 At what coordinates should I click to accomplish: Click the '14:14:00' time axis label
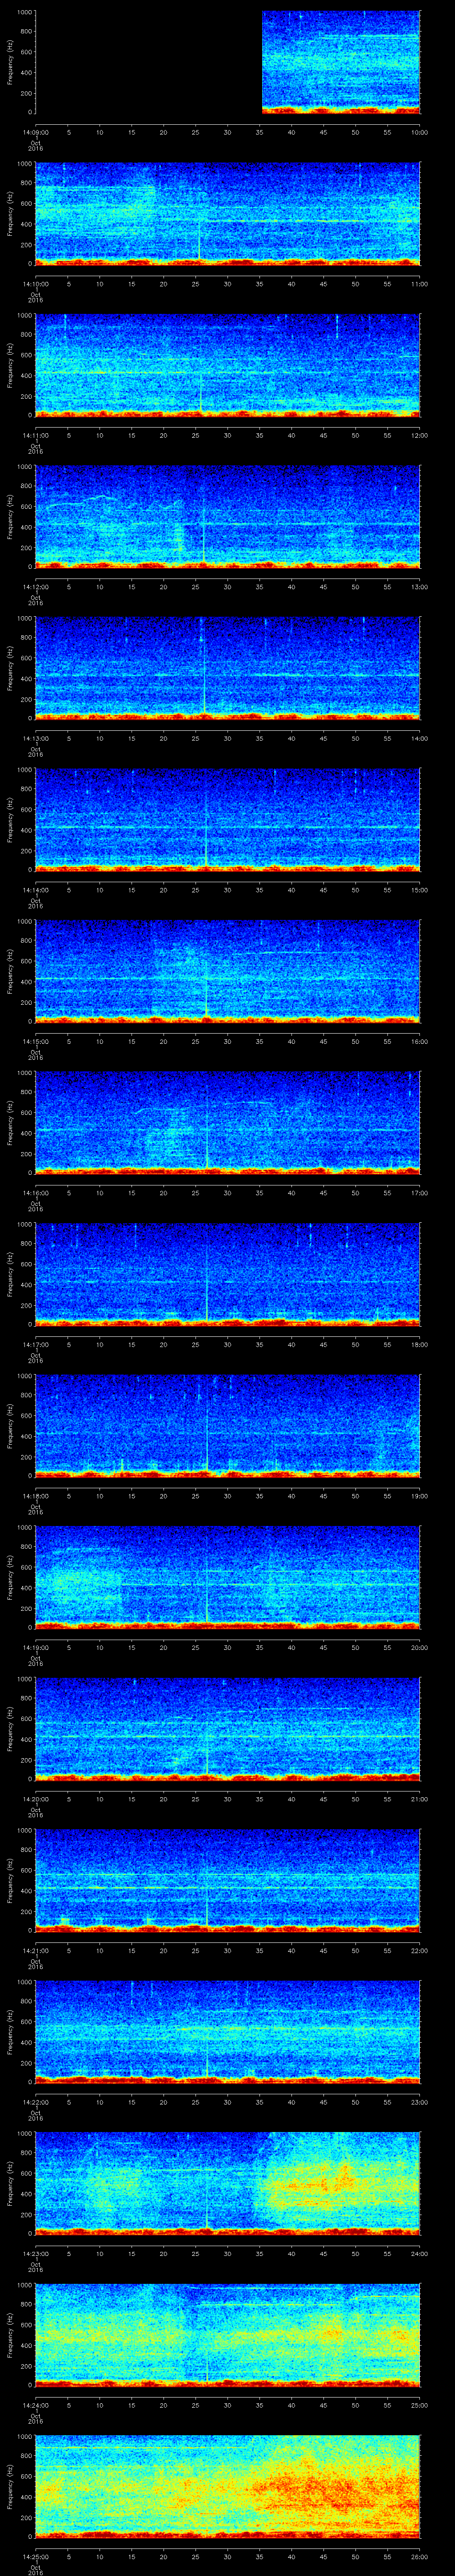coord(35,890)
